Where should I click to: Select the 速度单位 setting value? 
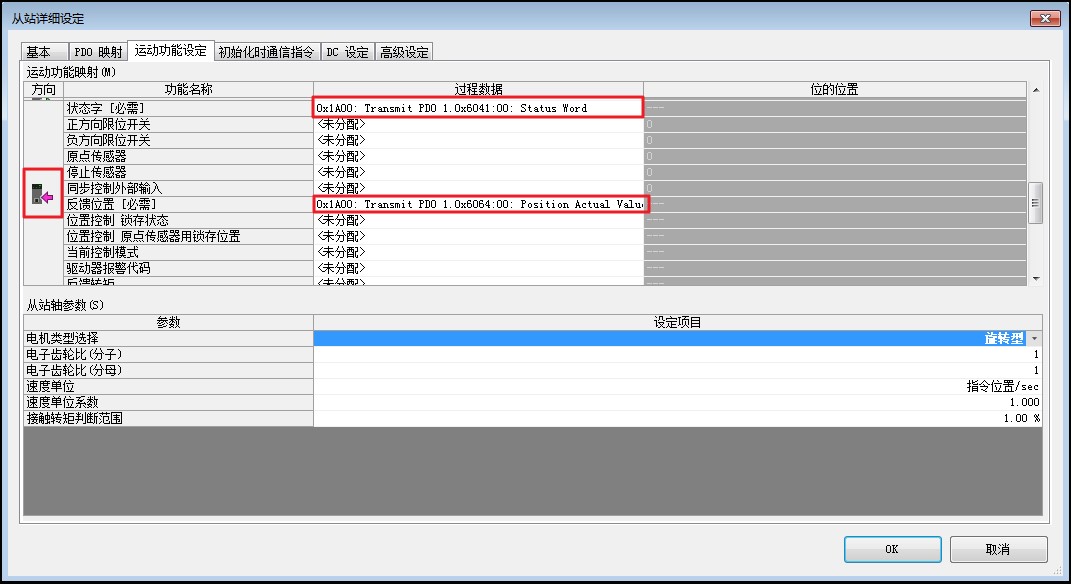676,386
